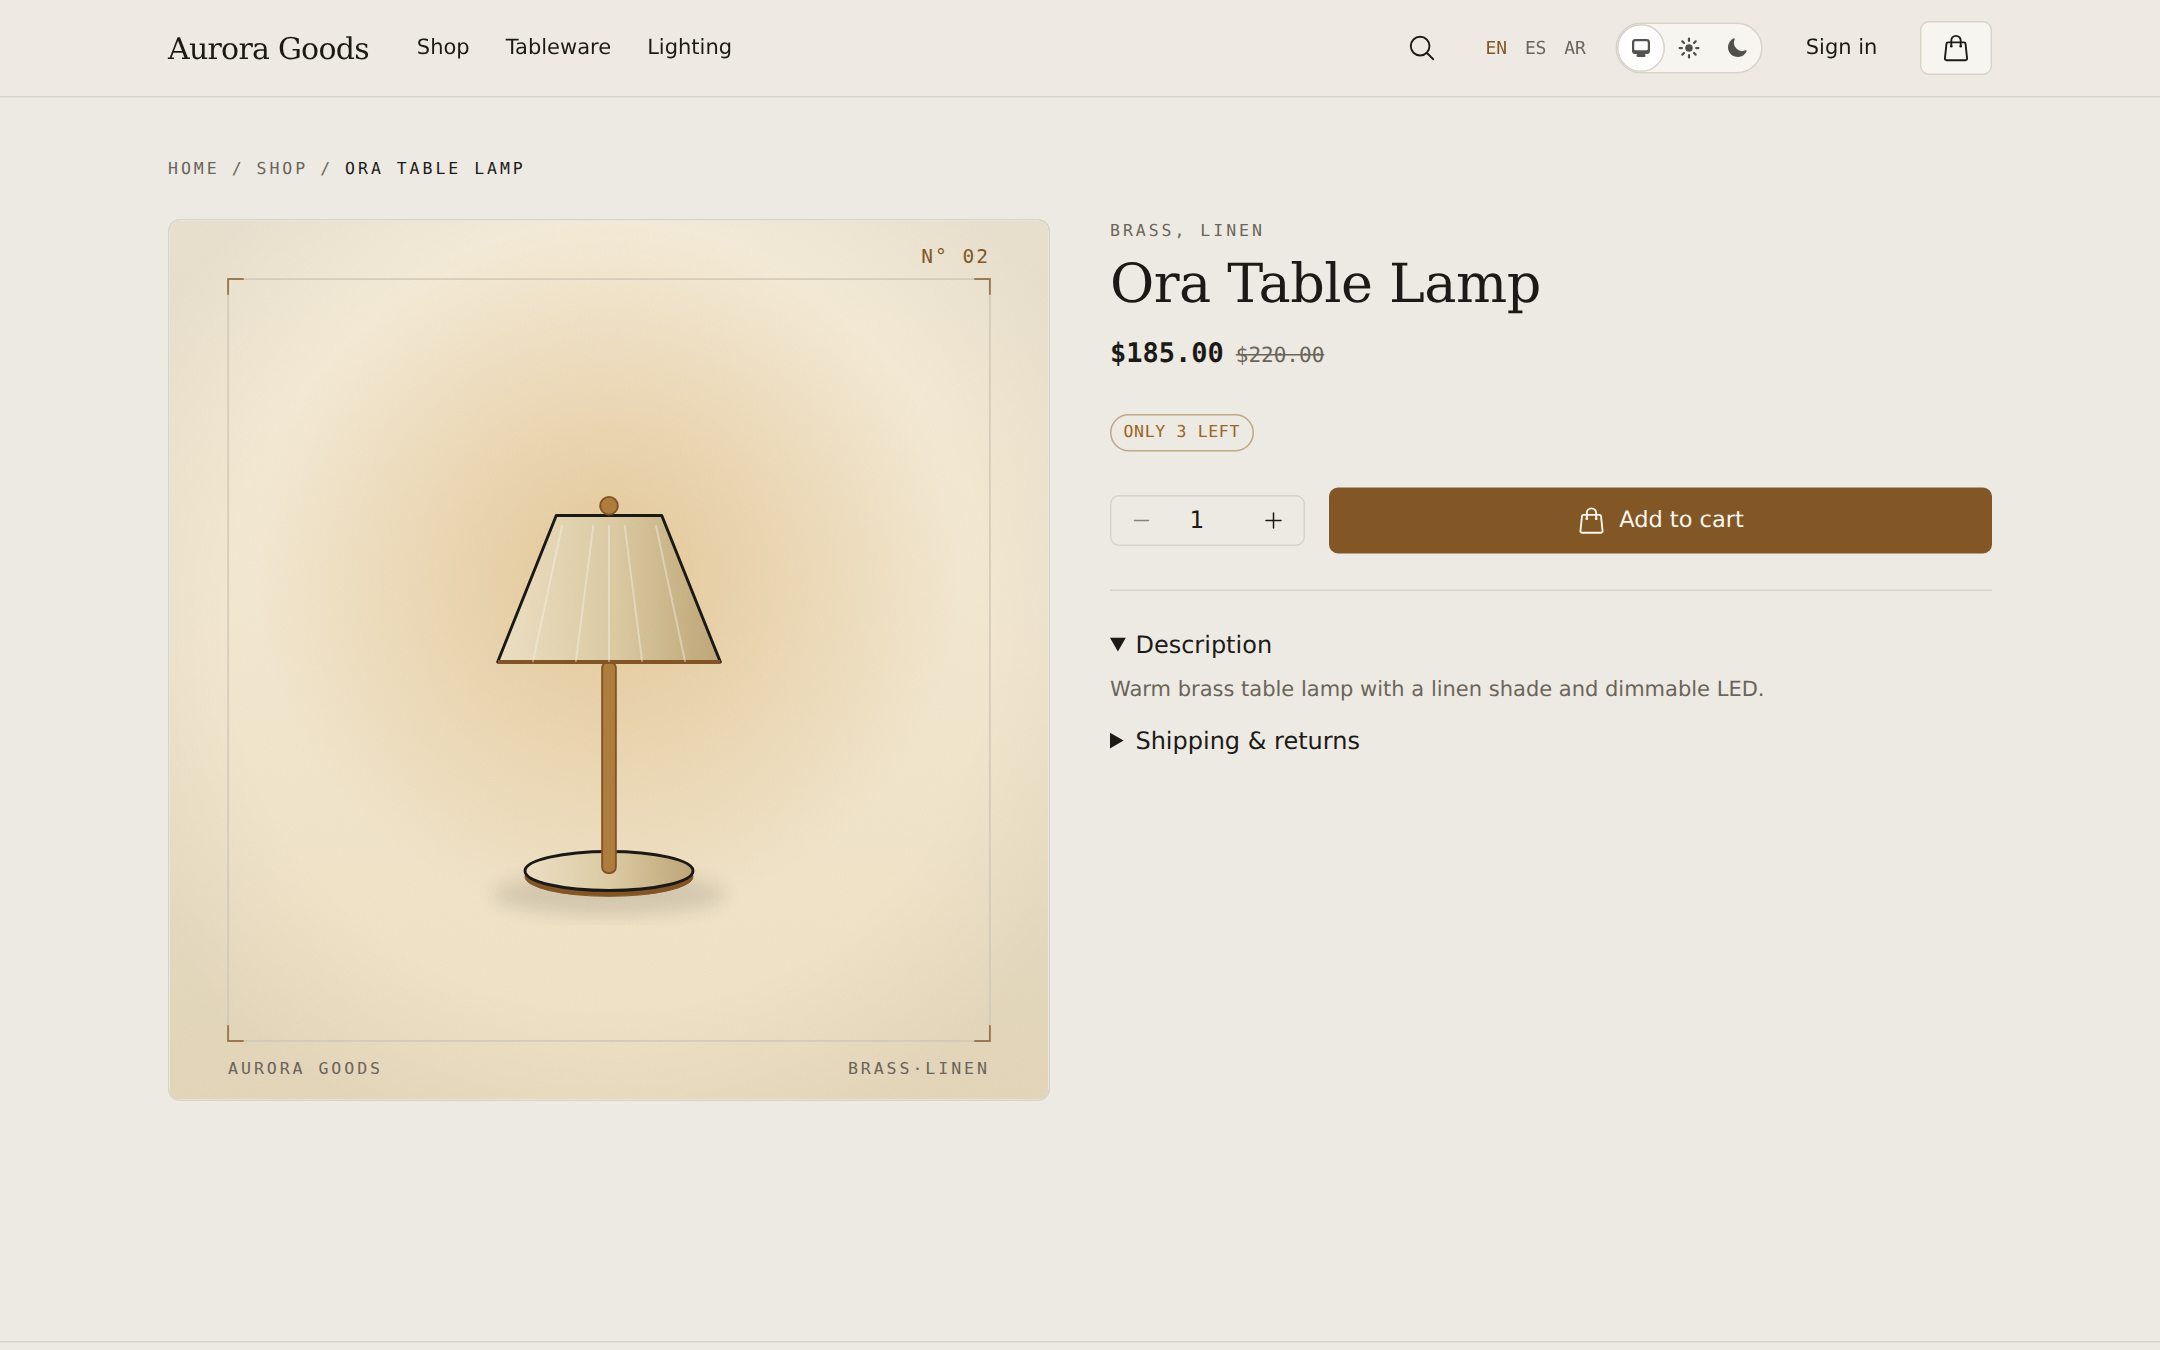Image resolution: width=2160 pixels, height=1350 pixels.
Task: Switch language to AR
Action: [x=1575, y=48]
